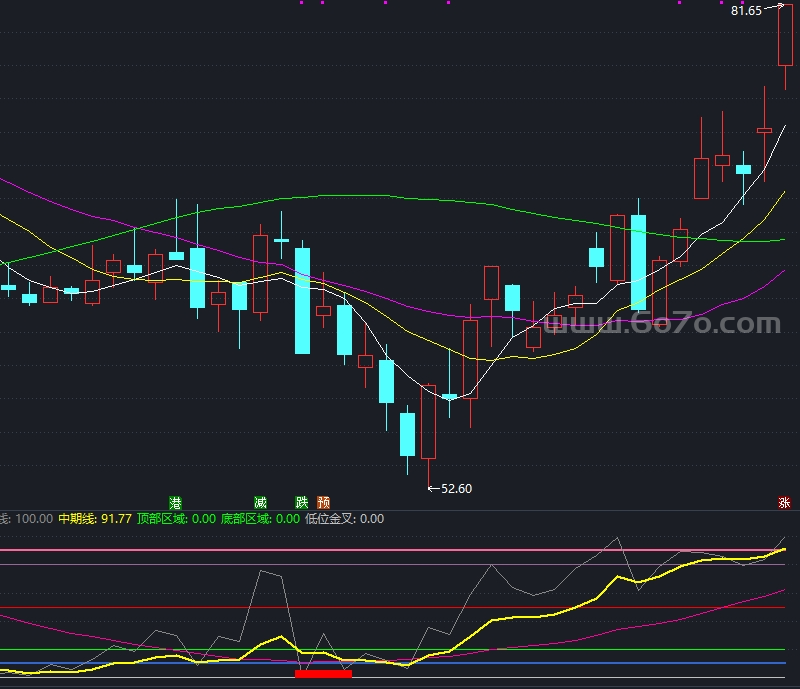Click the gray 100.00 value label

point(34,519)
